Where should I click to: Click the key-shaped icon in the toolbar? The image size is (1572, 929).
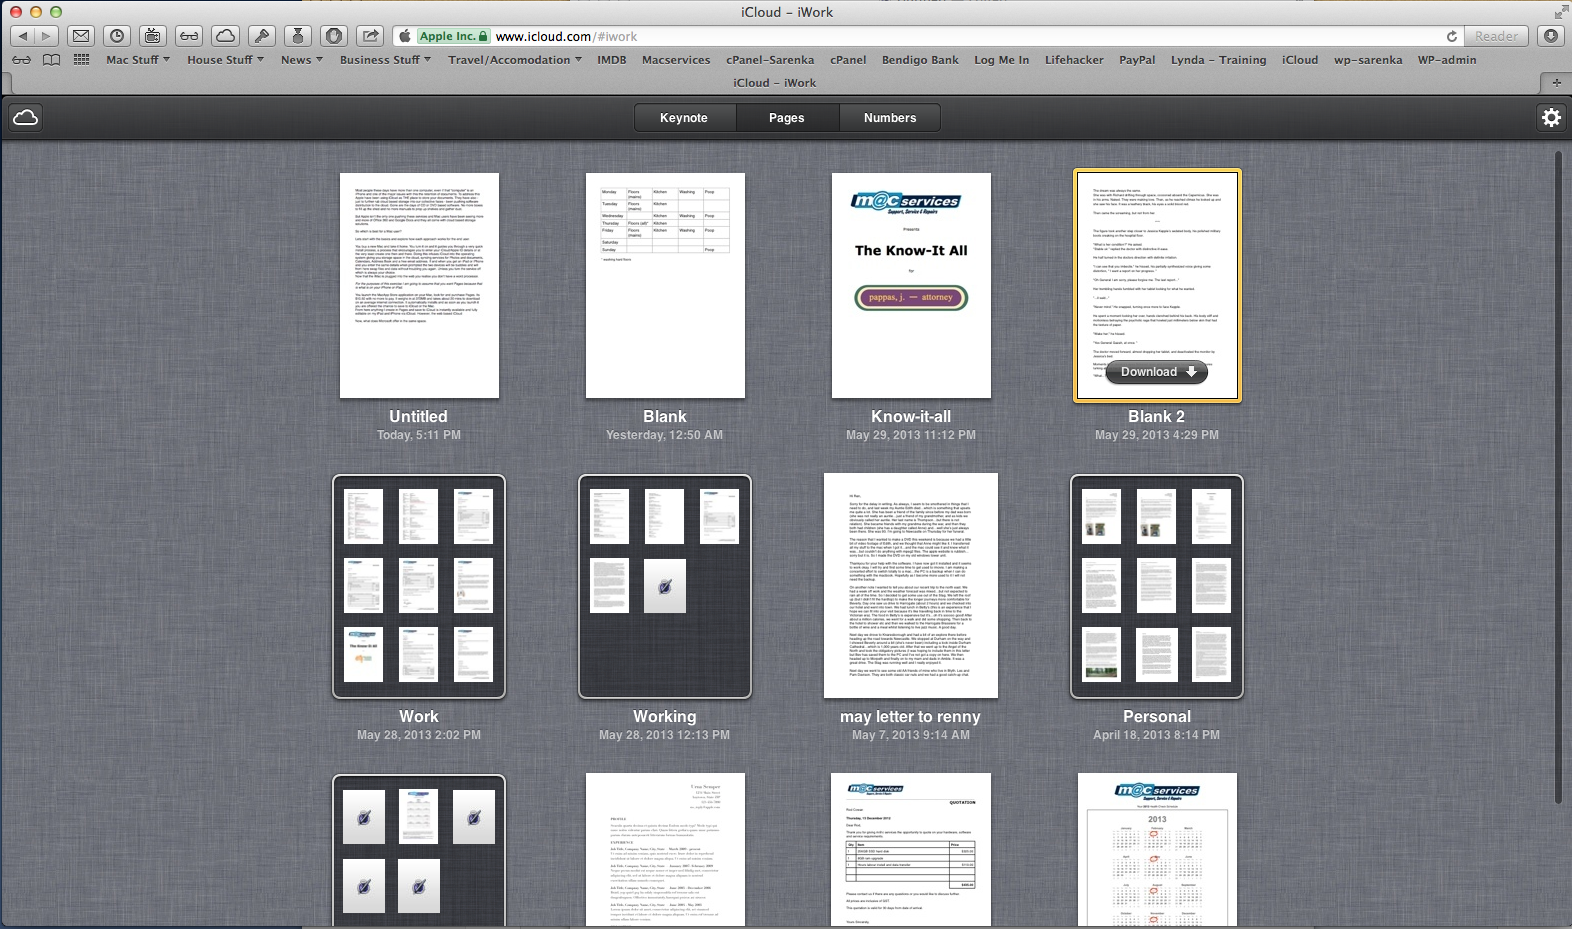(x=262, y=36)
